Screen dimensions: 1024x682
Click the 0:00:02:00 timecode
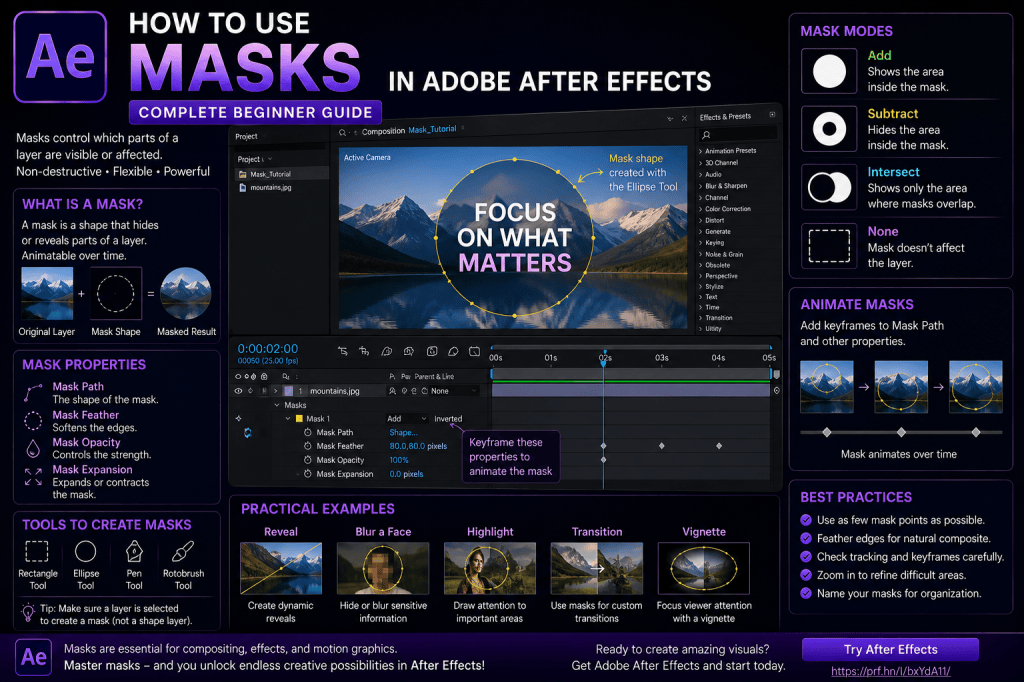pyautogui.click(x=267, y=349)
